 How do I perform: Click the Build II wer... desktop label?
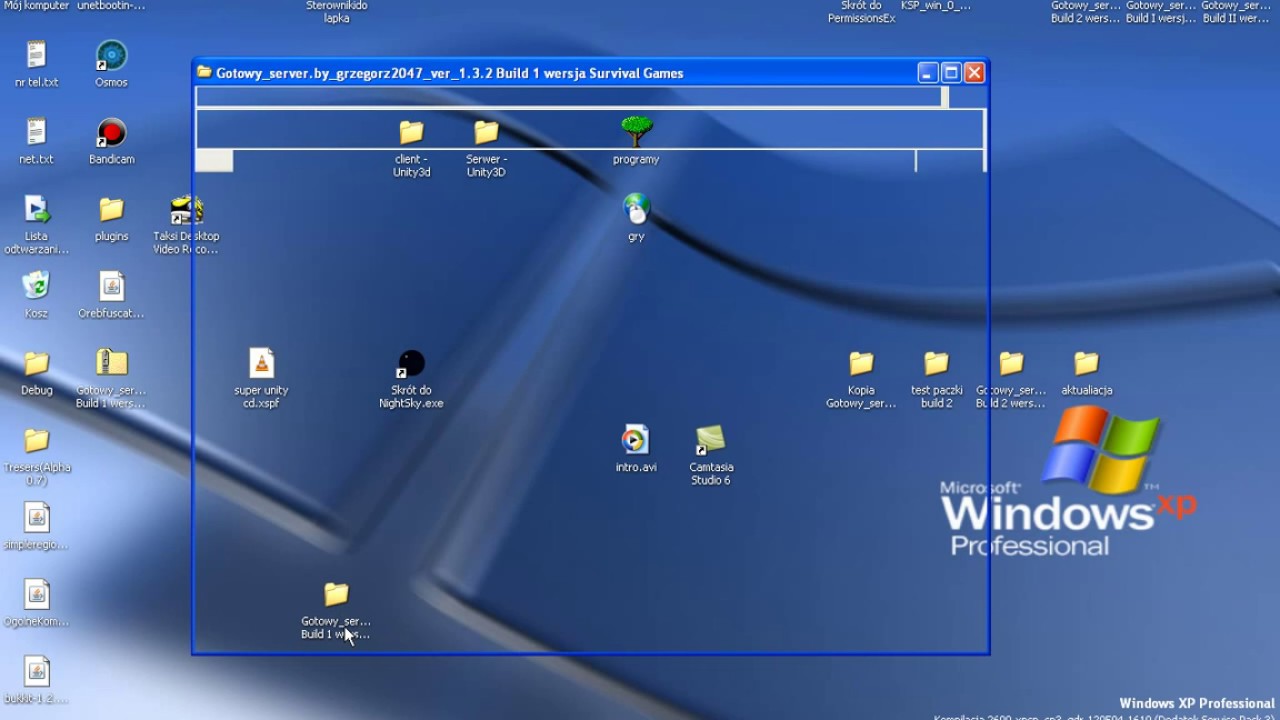1236,12
